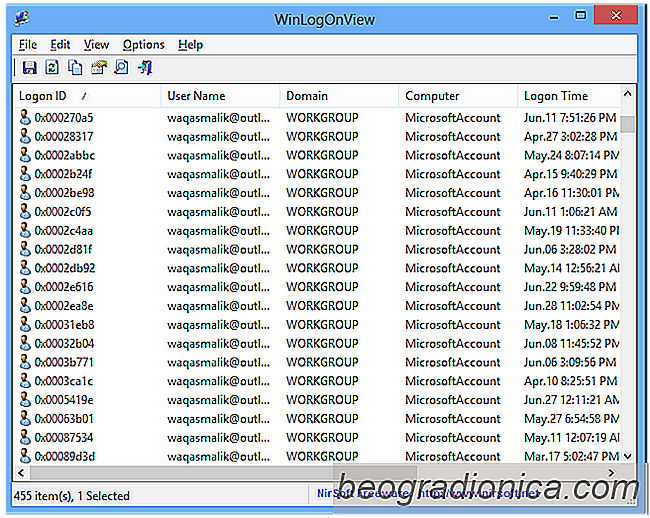Open the Properties toolbar icon
650x518 pixels.
[x=98, y=68]
